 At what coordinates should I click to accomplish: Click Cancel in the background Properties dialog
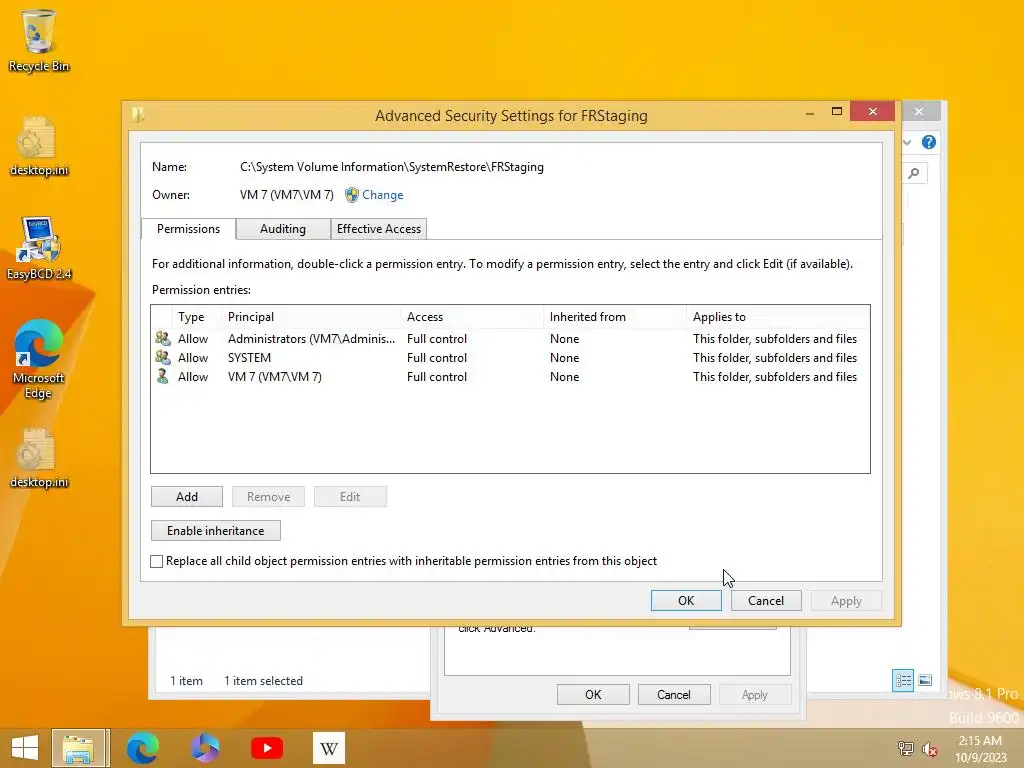(674, 695)
